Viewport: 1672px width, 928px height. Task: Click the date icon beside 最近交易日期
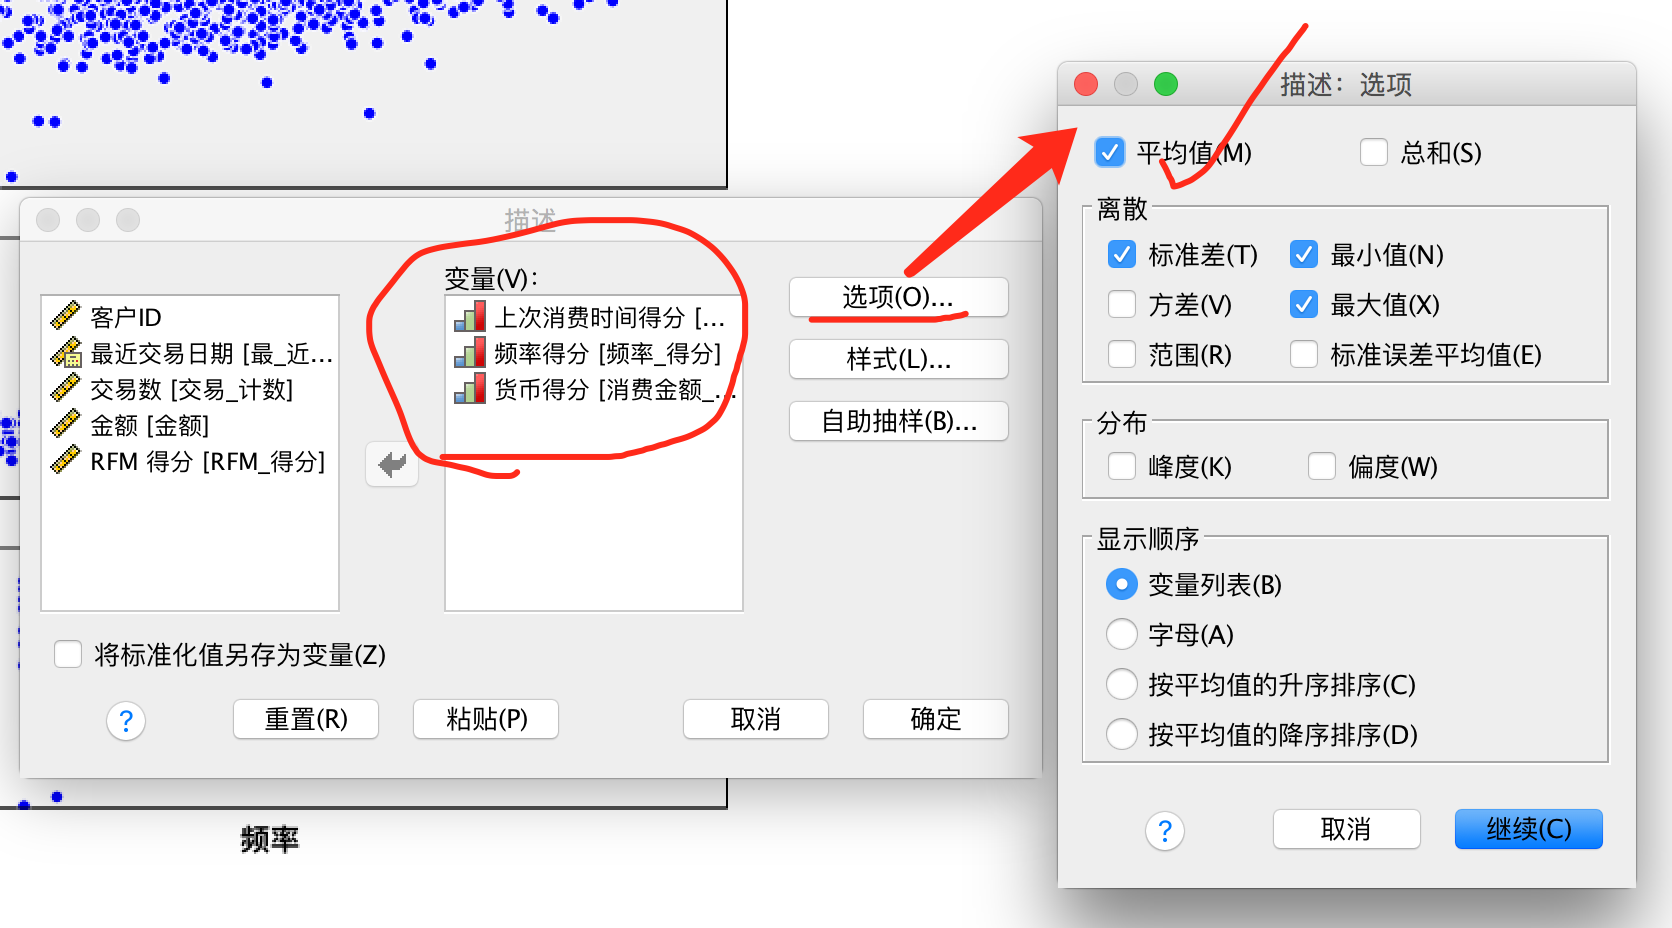(66, 352)
